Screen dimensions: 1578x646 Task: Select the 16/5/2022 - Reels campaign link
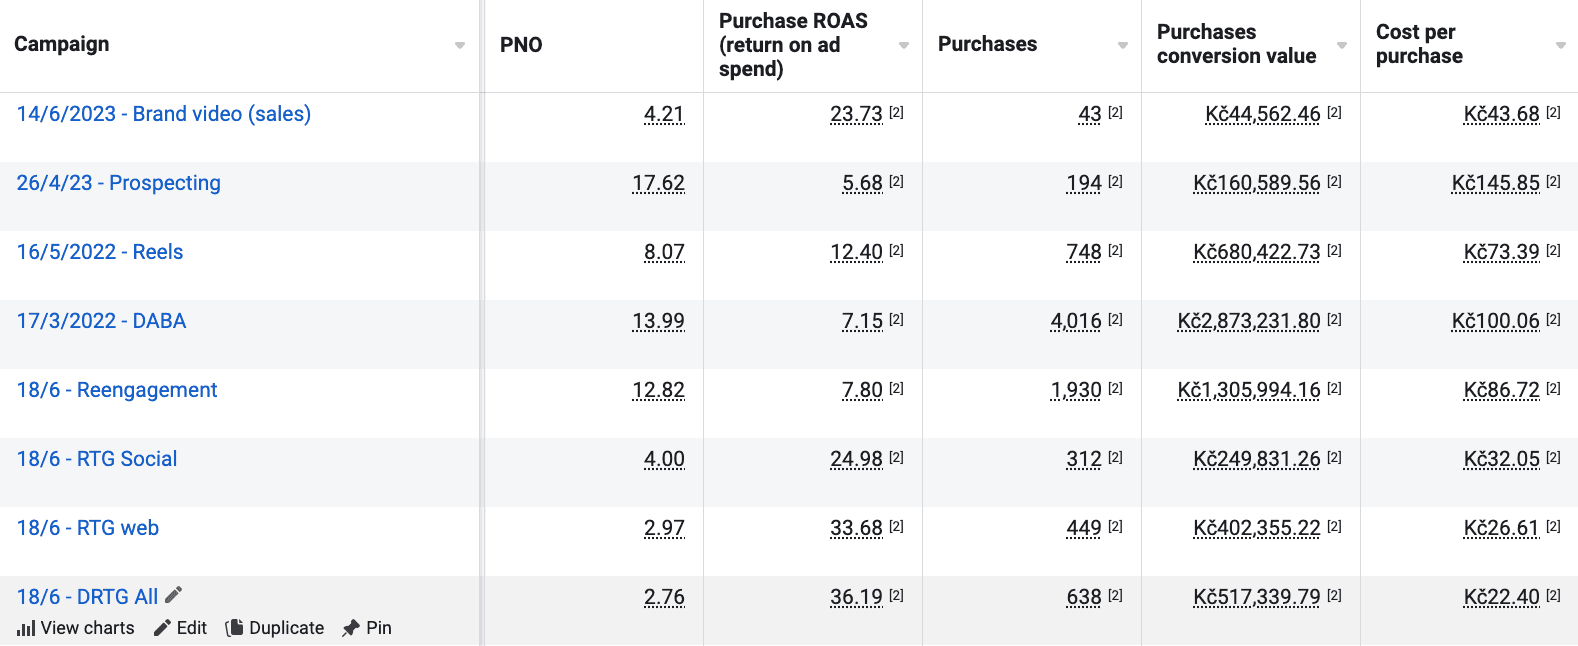tap(100, 252)
